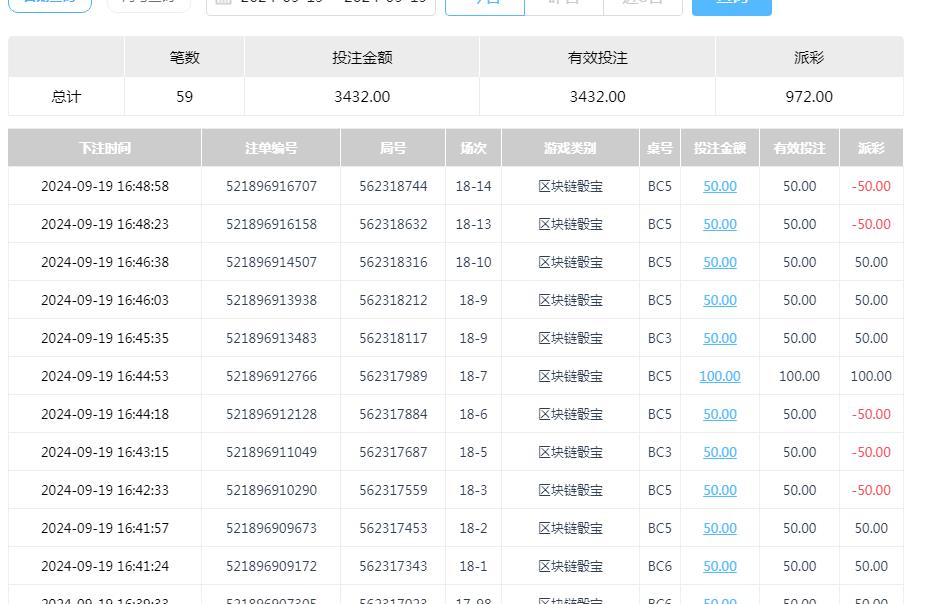Open the 100.00 bet amount link in row 18-7
941x604 pixels.
pyautogui.click(x=719, y=376)
